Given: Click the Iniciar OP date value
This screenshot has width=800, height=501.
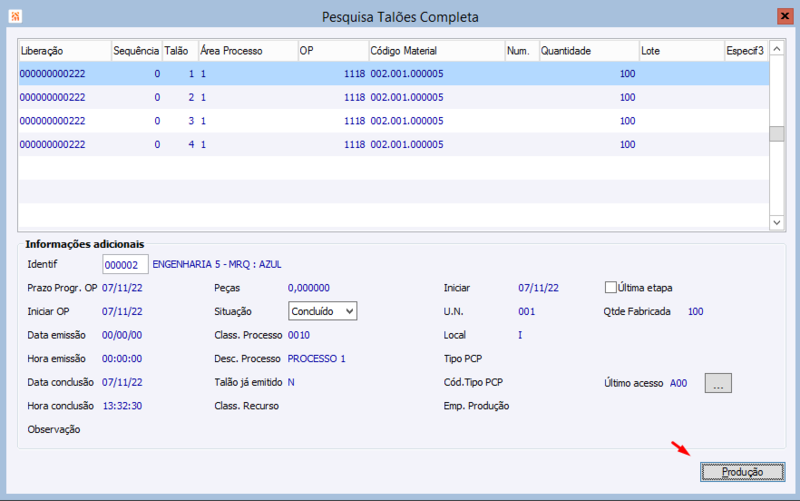Looking at the screenshot, I should 122,311.
